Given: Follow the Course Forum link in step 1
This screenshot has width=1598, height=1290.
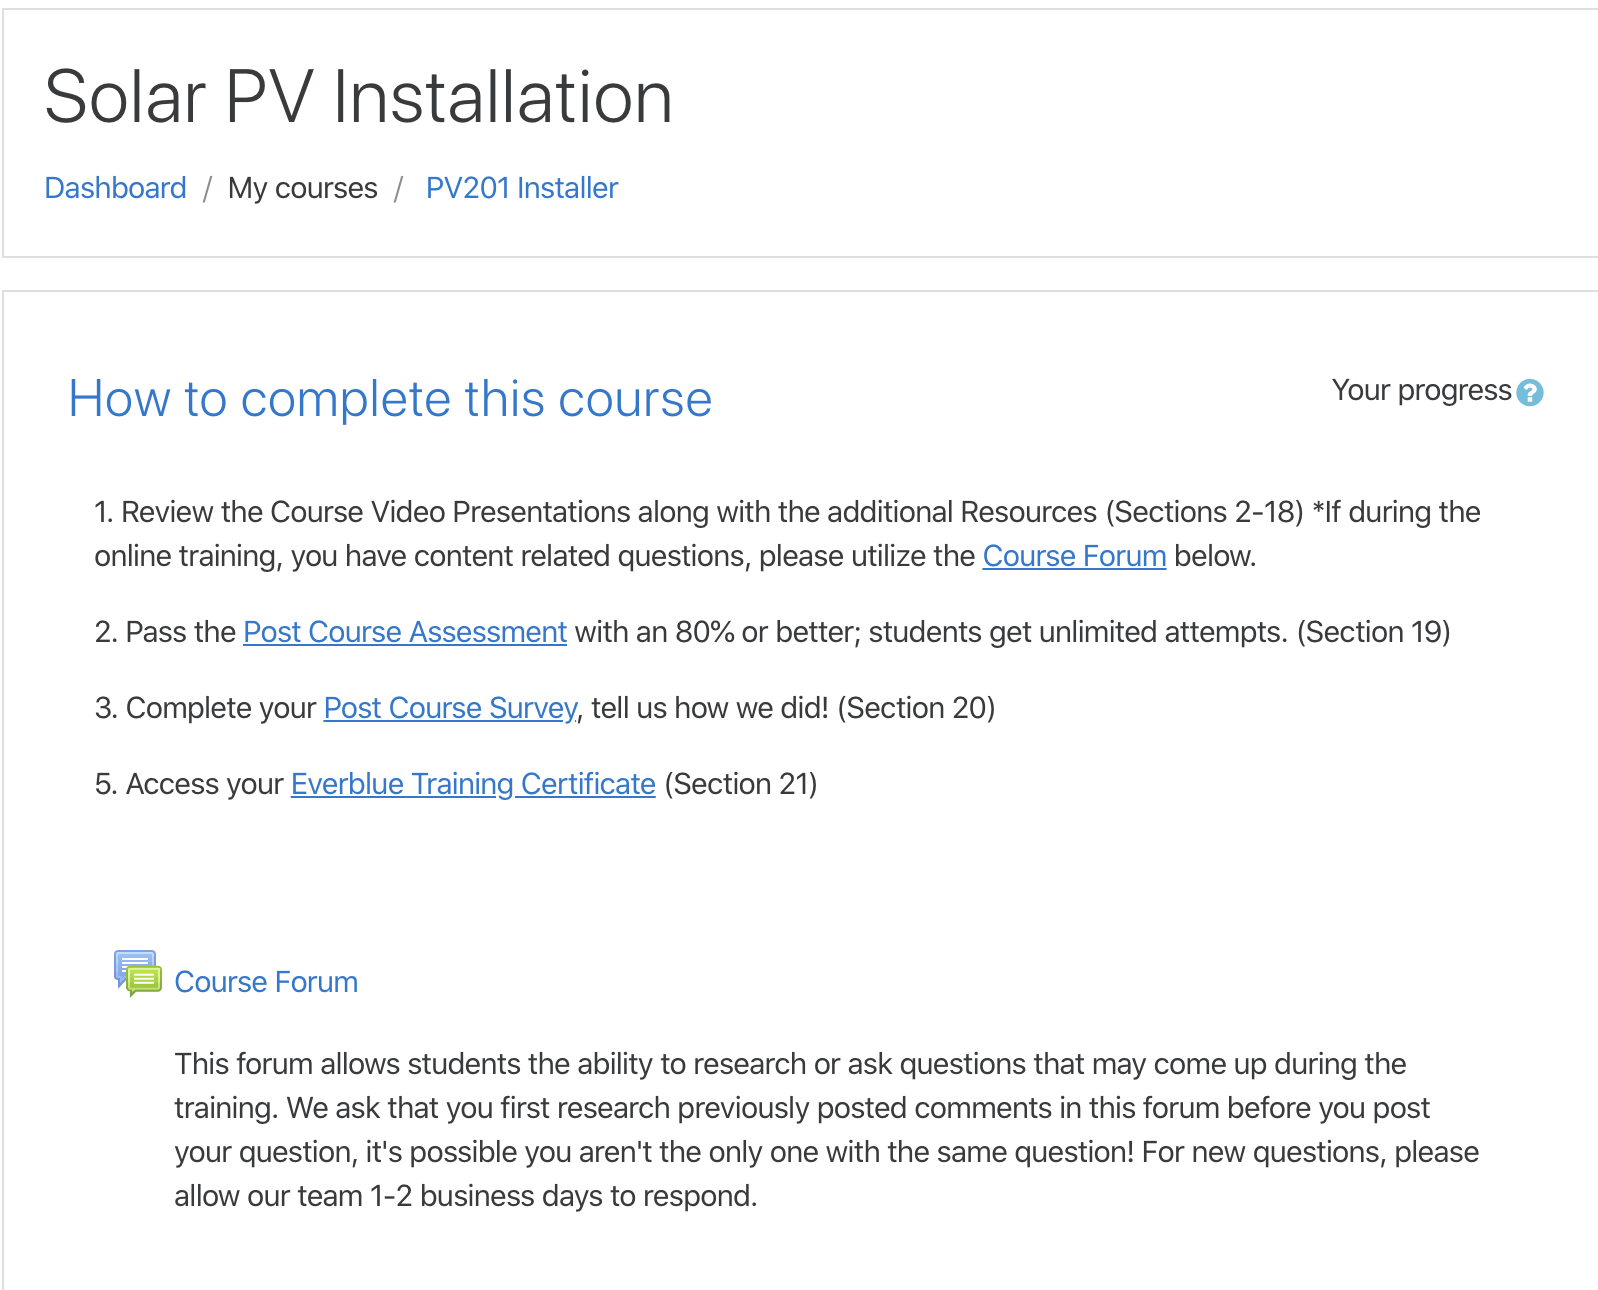Looking at the screenshot, I should (x=1074, y=556).
